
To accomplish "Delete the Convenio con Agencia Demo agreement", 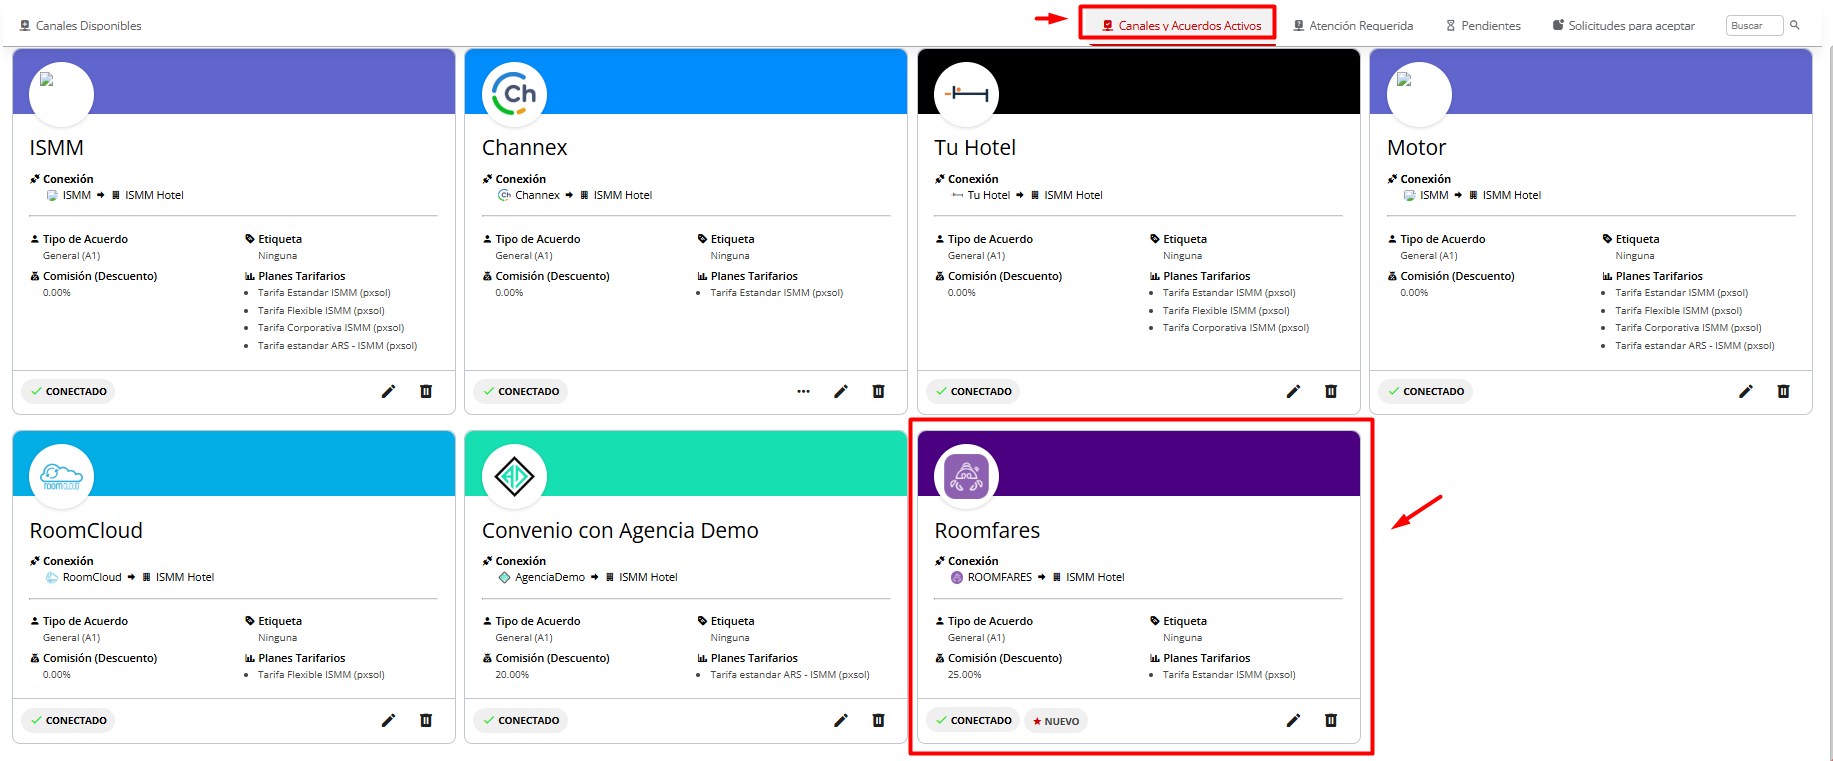I will pyautogui.click(x=878, y=720).
